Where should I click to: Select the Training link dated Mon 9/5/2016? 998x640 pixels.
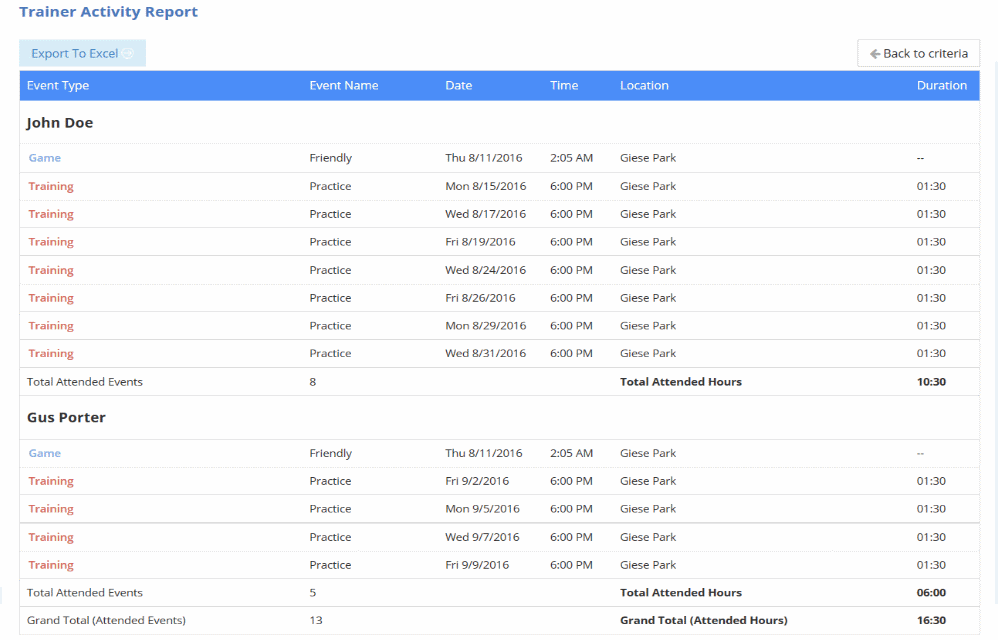tap(51, 509)
